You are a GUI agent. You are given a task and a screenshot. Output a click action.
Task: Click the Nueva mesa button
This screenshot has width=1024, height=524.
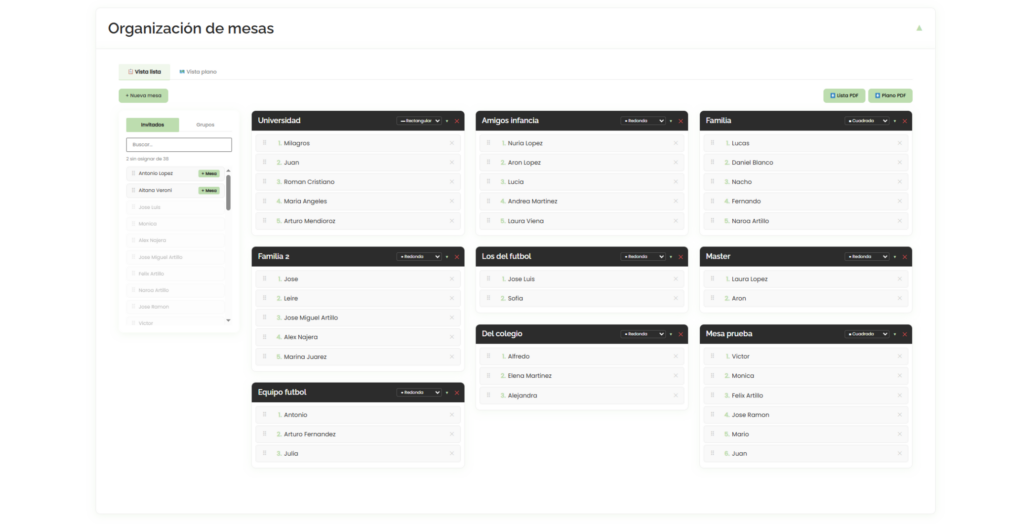tap(143, 95)
